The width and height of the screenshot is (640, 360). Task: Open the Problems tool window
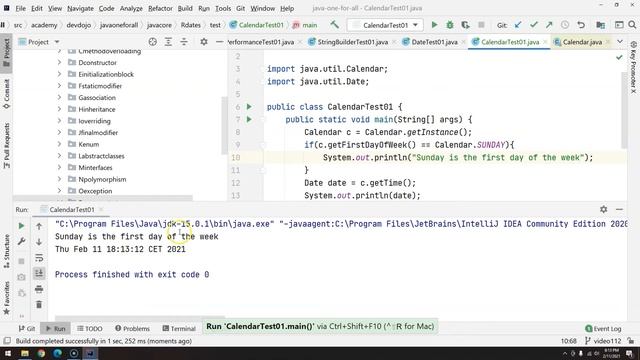[x=132, y=328]
